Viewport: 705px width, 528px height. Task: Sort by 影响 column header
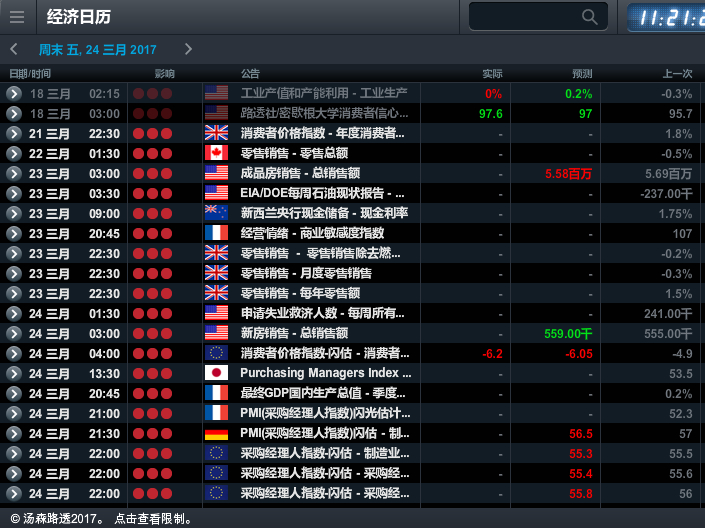[x=164, y=74]
